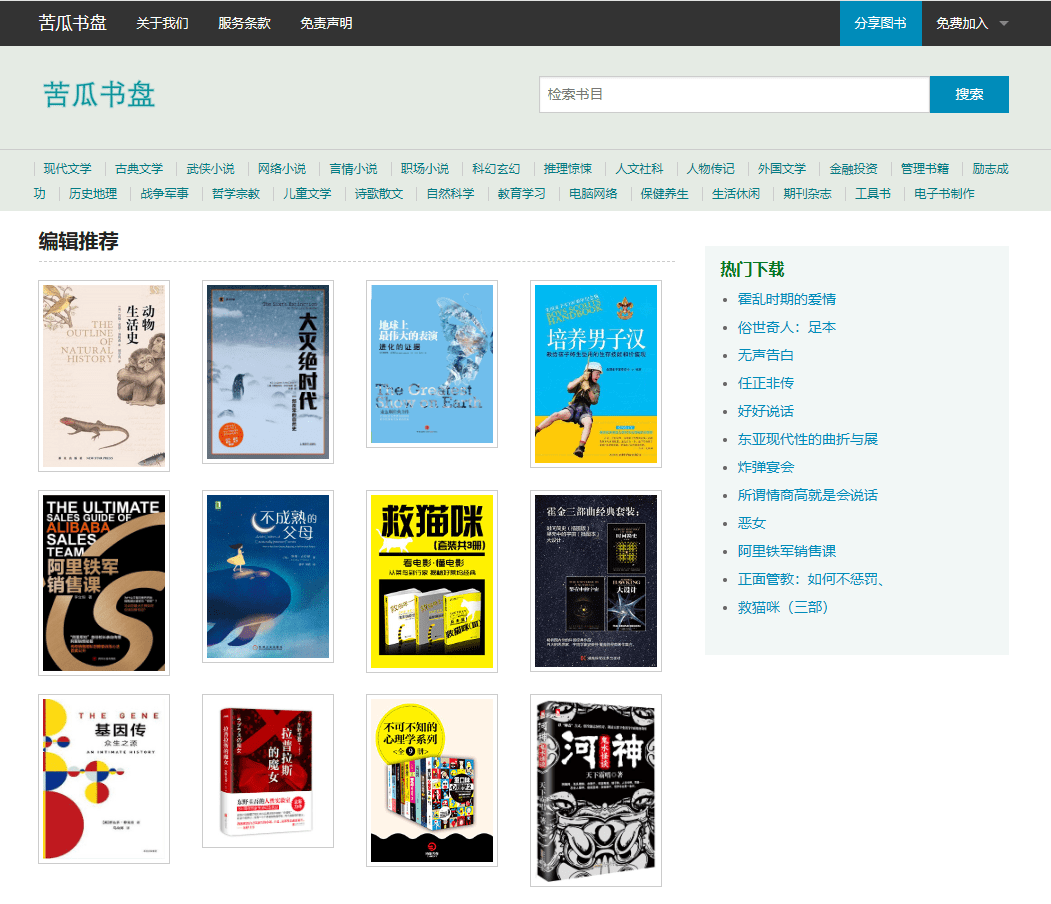Browse the 武侠小说 category
1051x904 pixels.
tap(210, 169)
